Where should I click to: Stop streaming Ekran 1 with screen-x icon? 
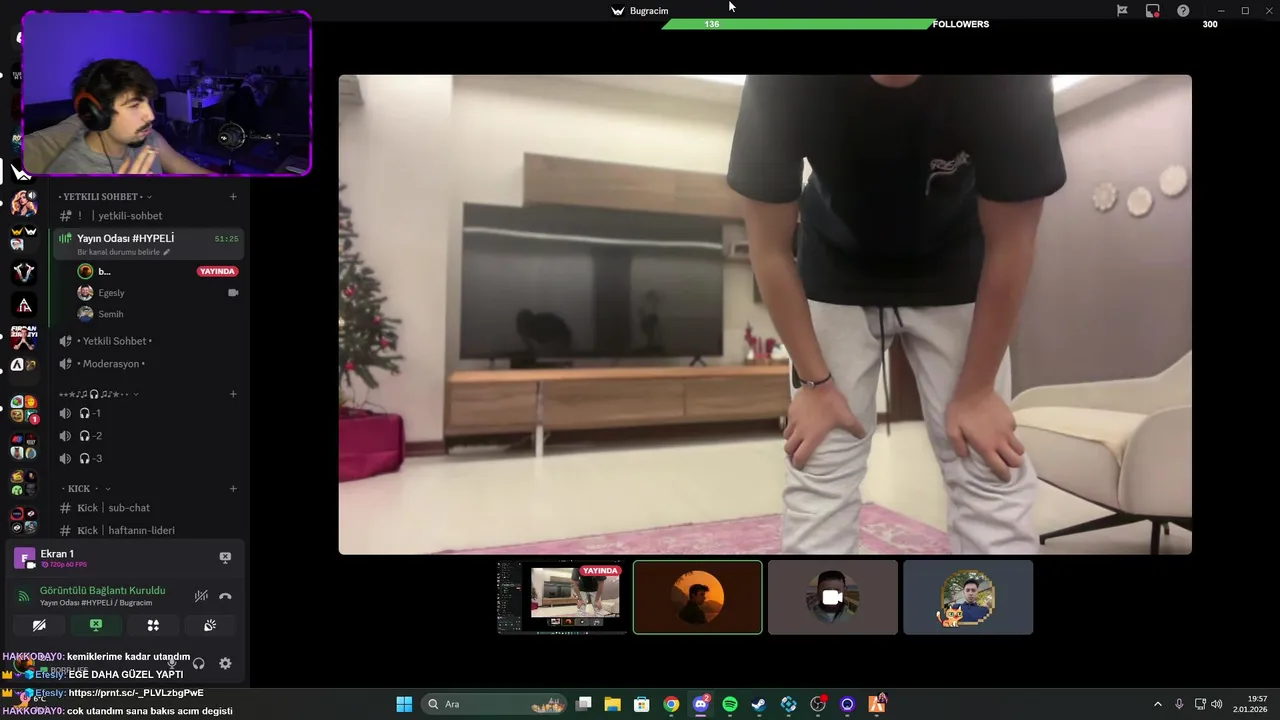[225, 557]
